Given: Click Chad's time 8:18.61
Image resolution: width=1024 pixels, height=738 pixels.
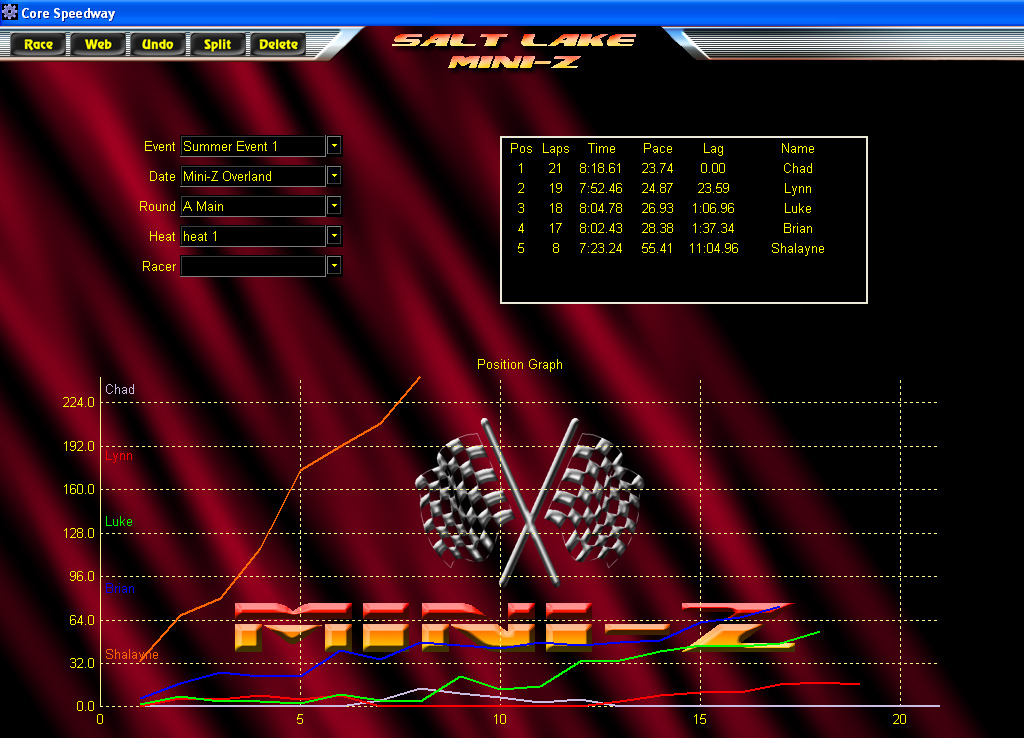Looking at the screenshot, I should 601,168.
